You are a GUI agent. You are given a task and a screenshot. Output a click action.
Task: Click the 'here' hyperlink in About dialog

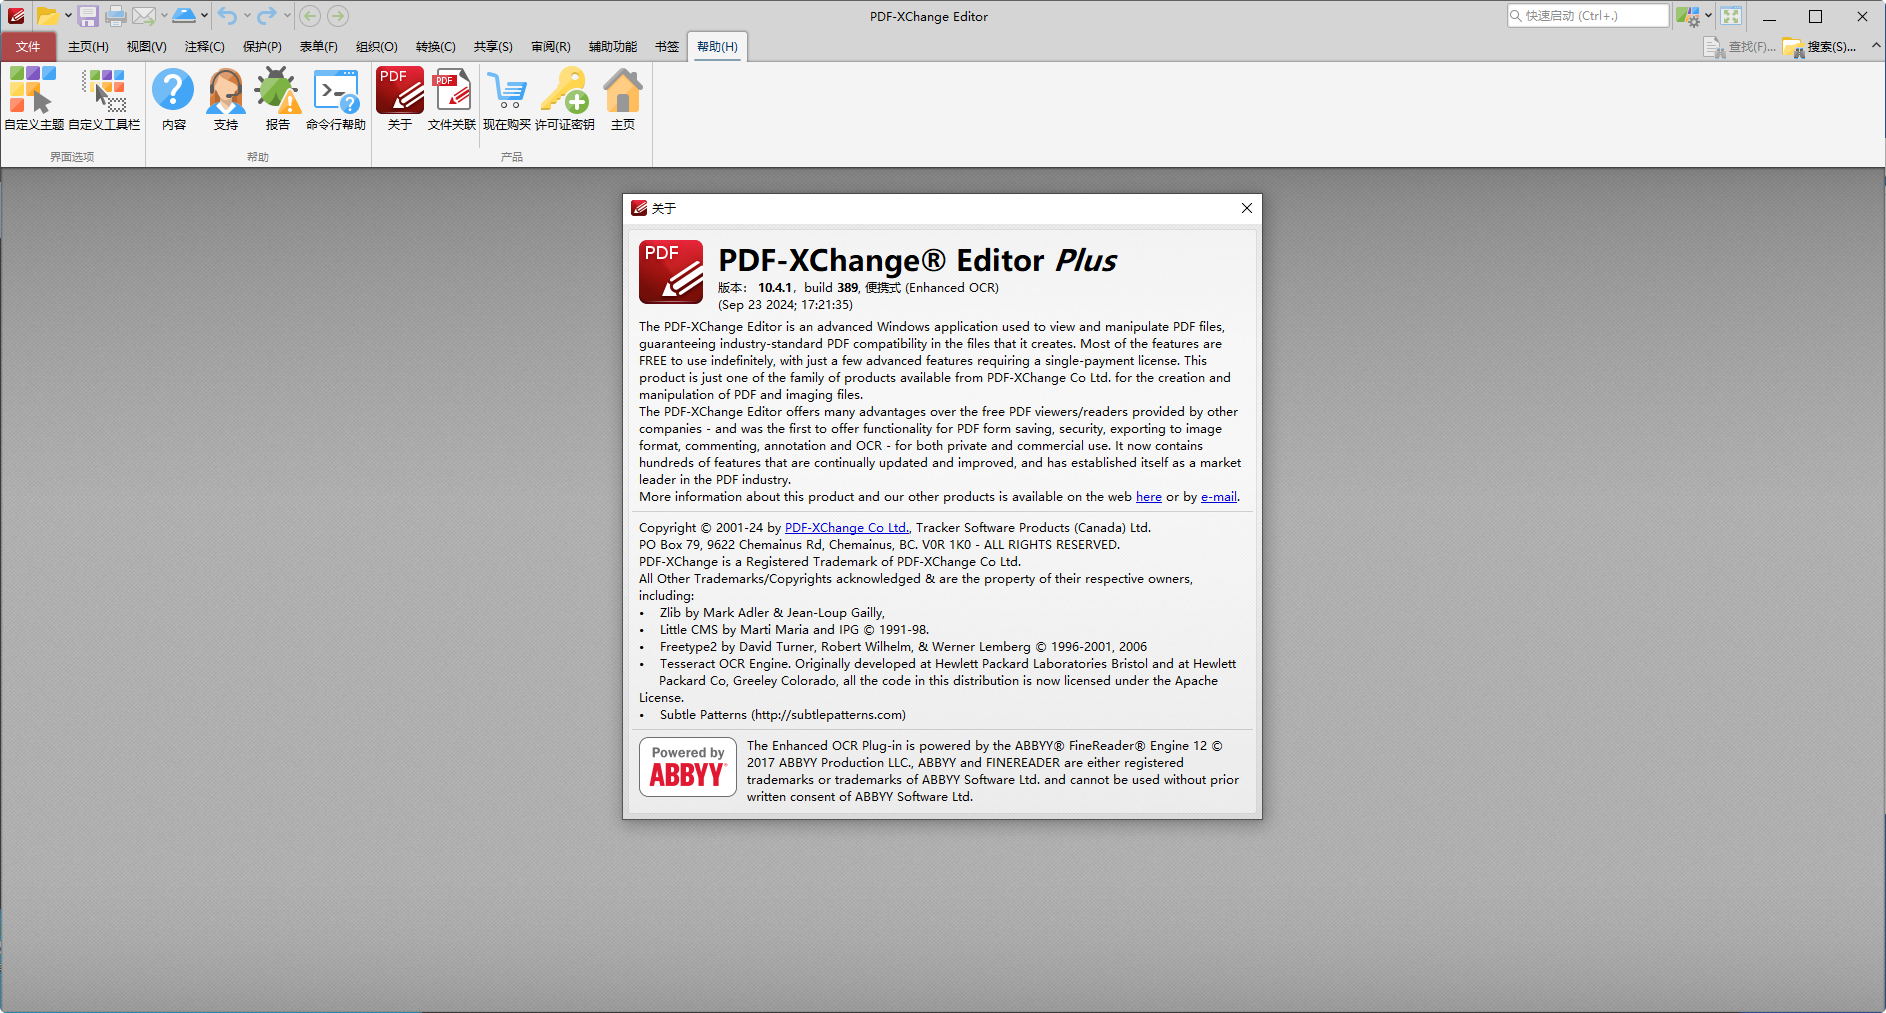[x=1148, y=496]
